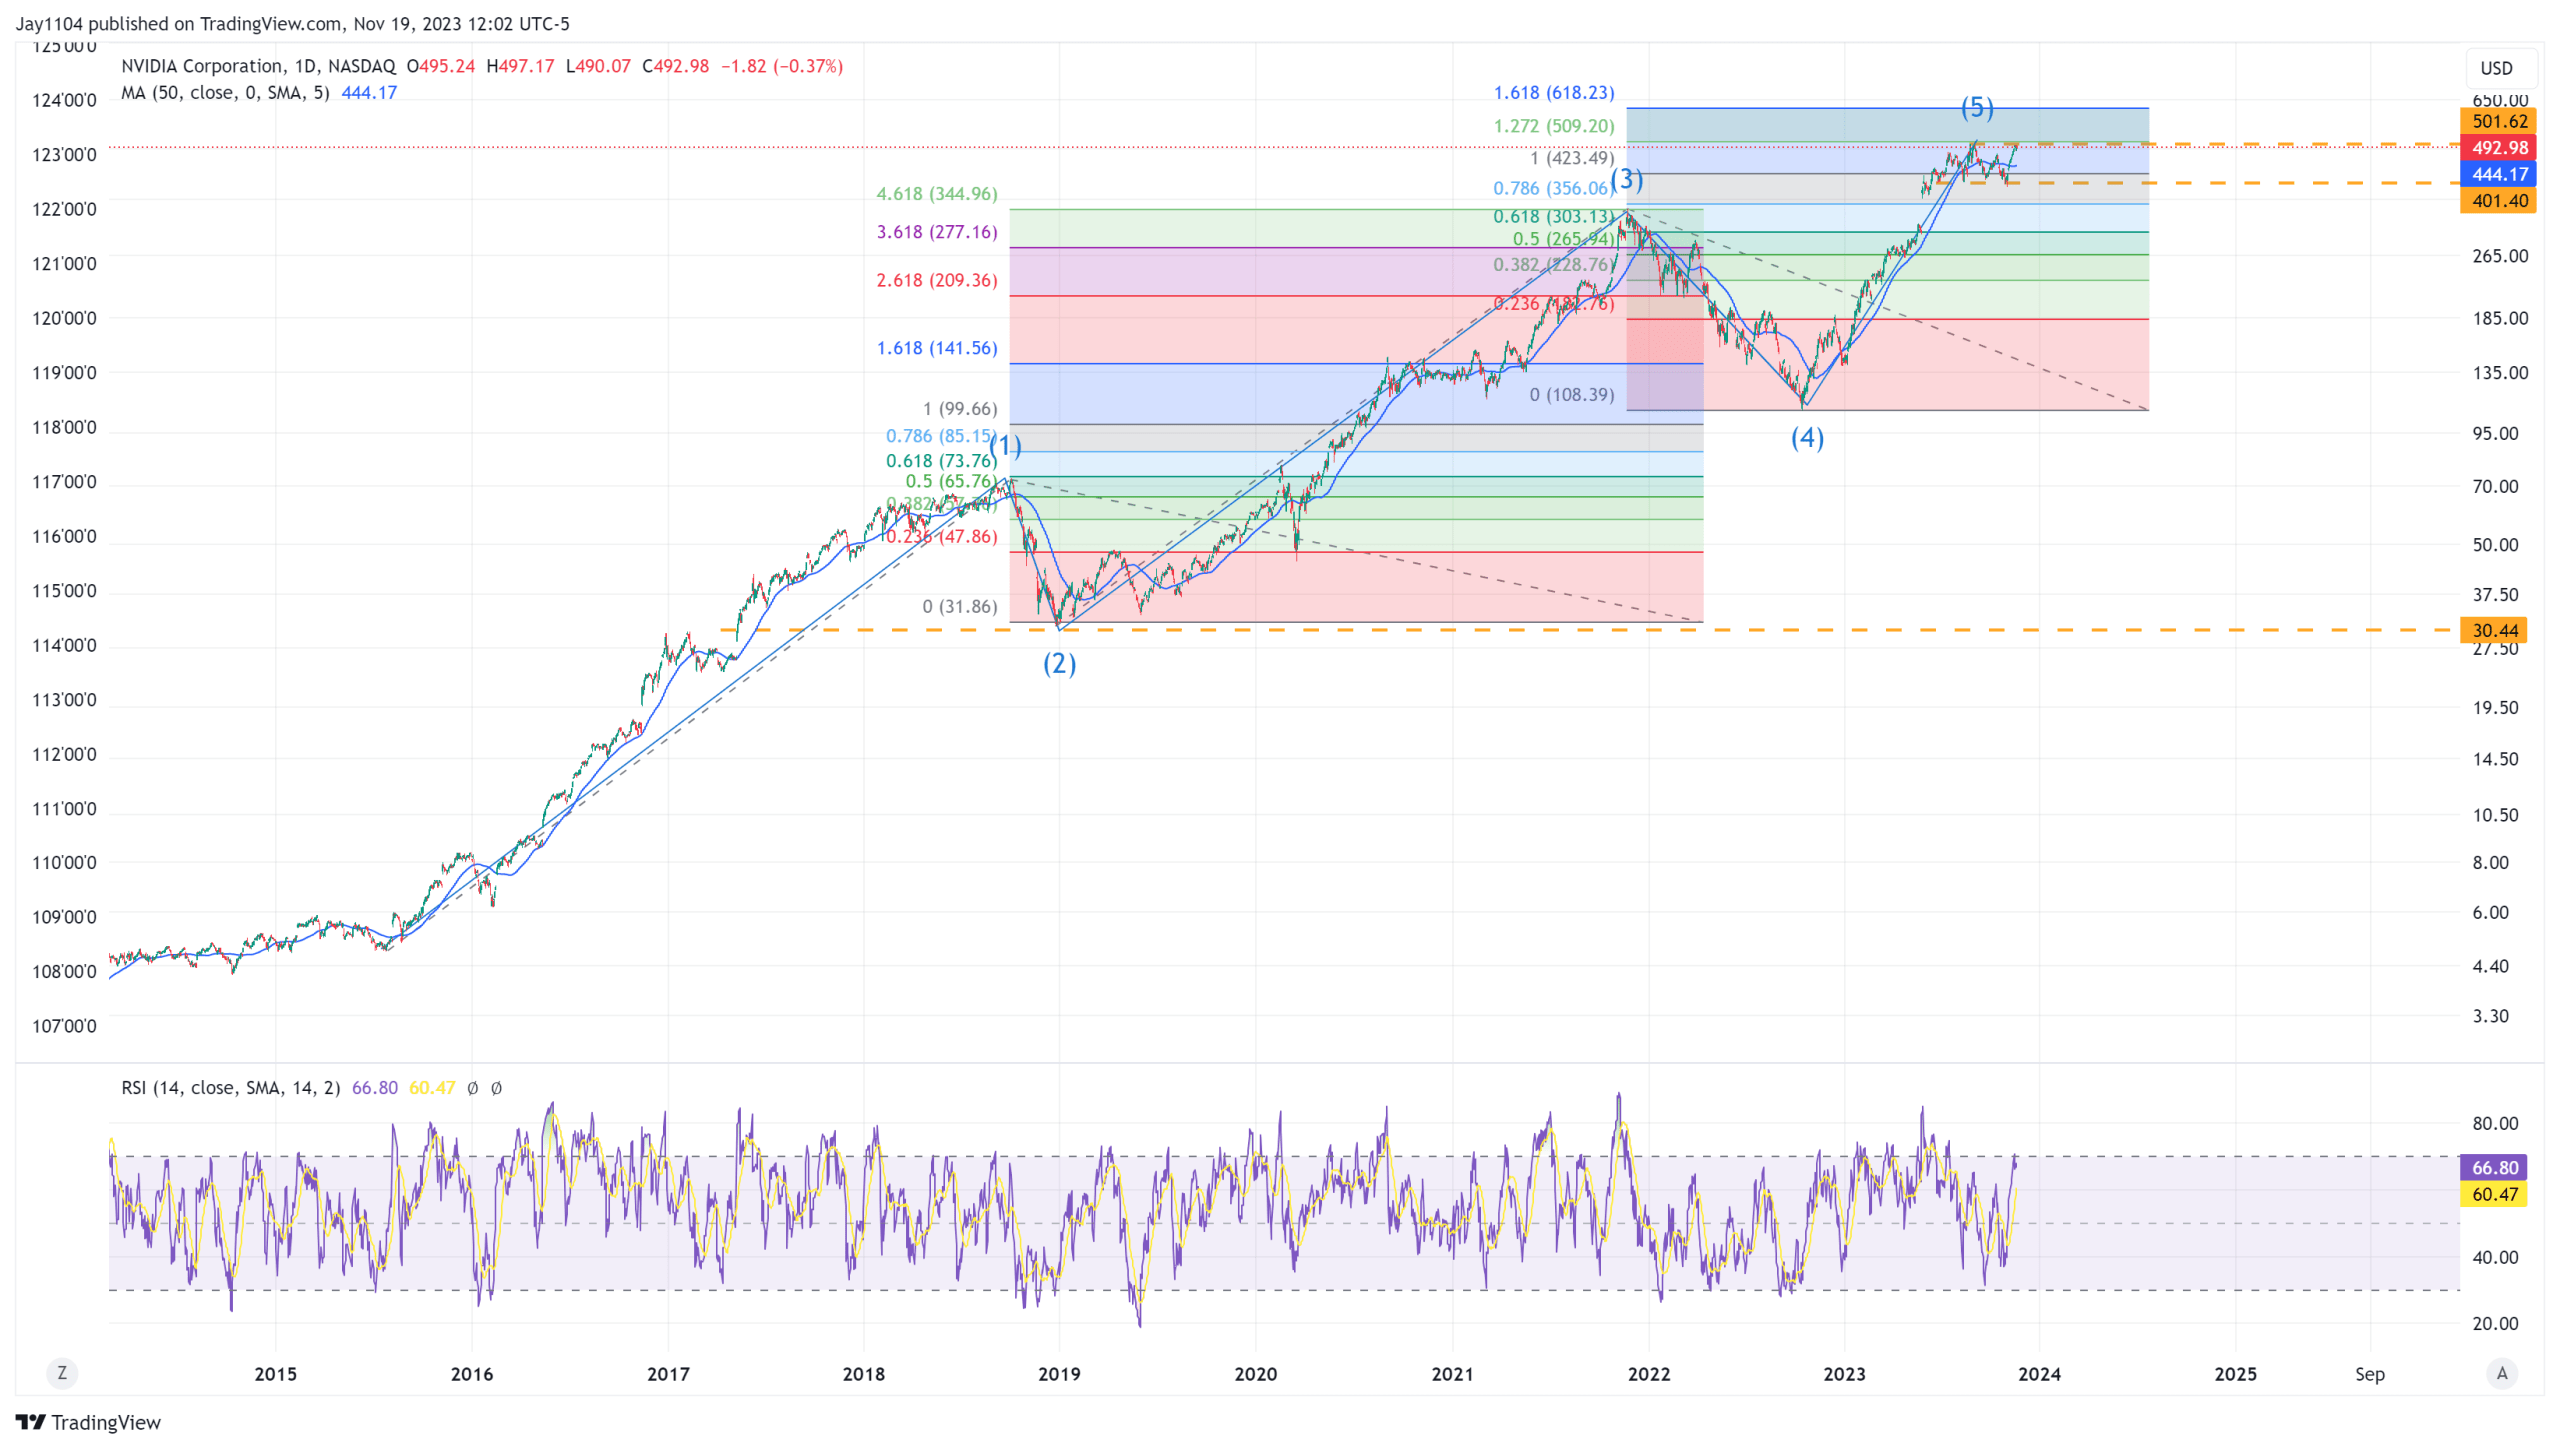Click the 2020 label on the time axis

pos(1256,1374)
